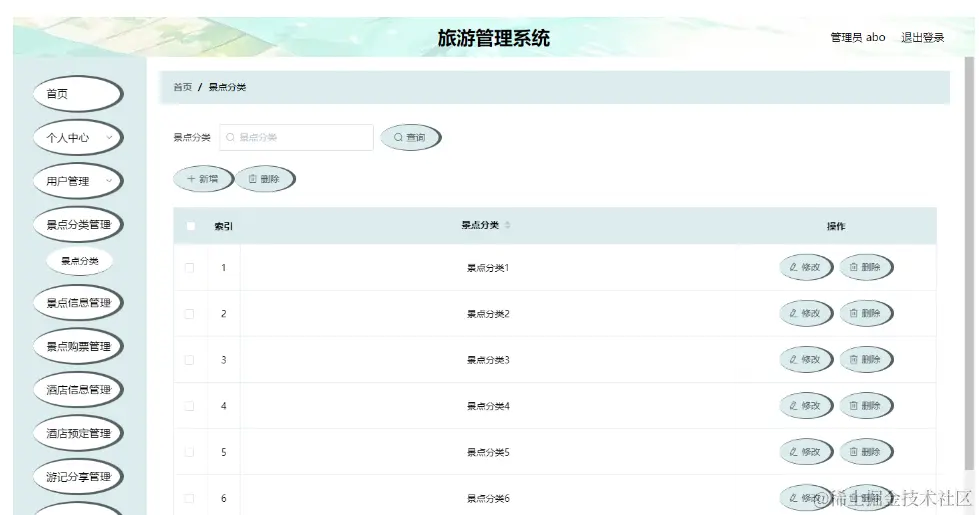Expand the 酒店预定管理 sidebar group
The image size is (979, 515).
pyautogui.click(x=78, y=433)
